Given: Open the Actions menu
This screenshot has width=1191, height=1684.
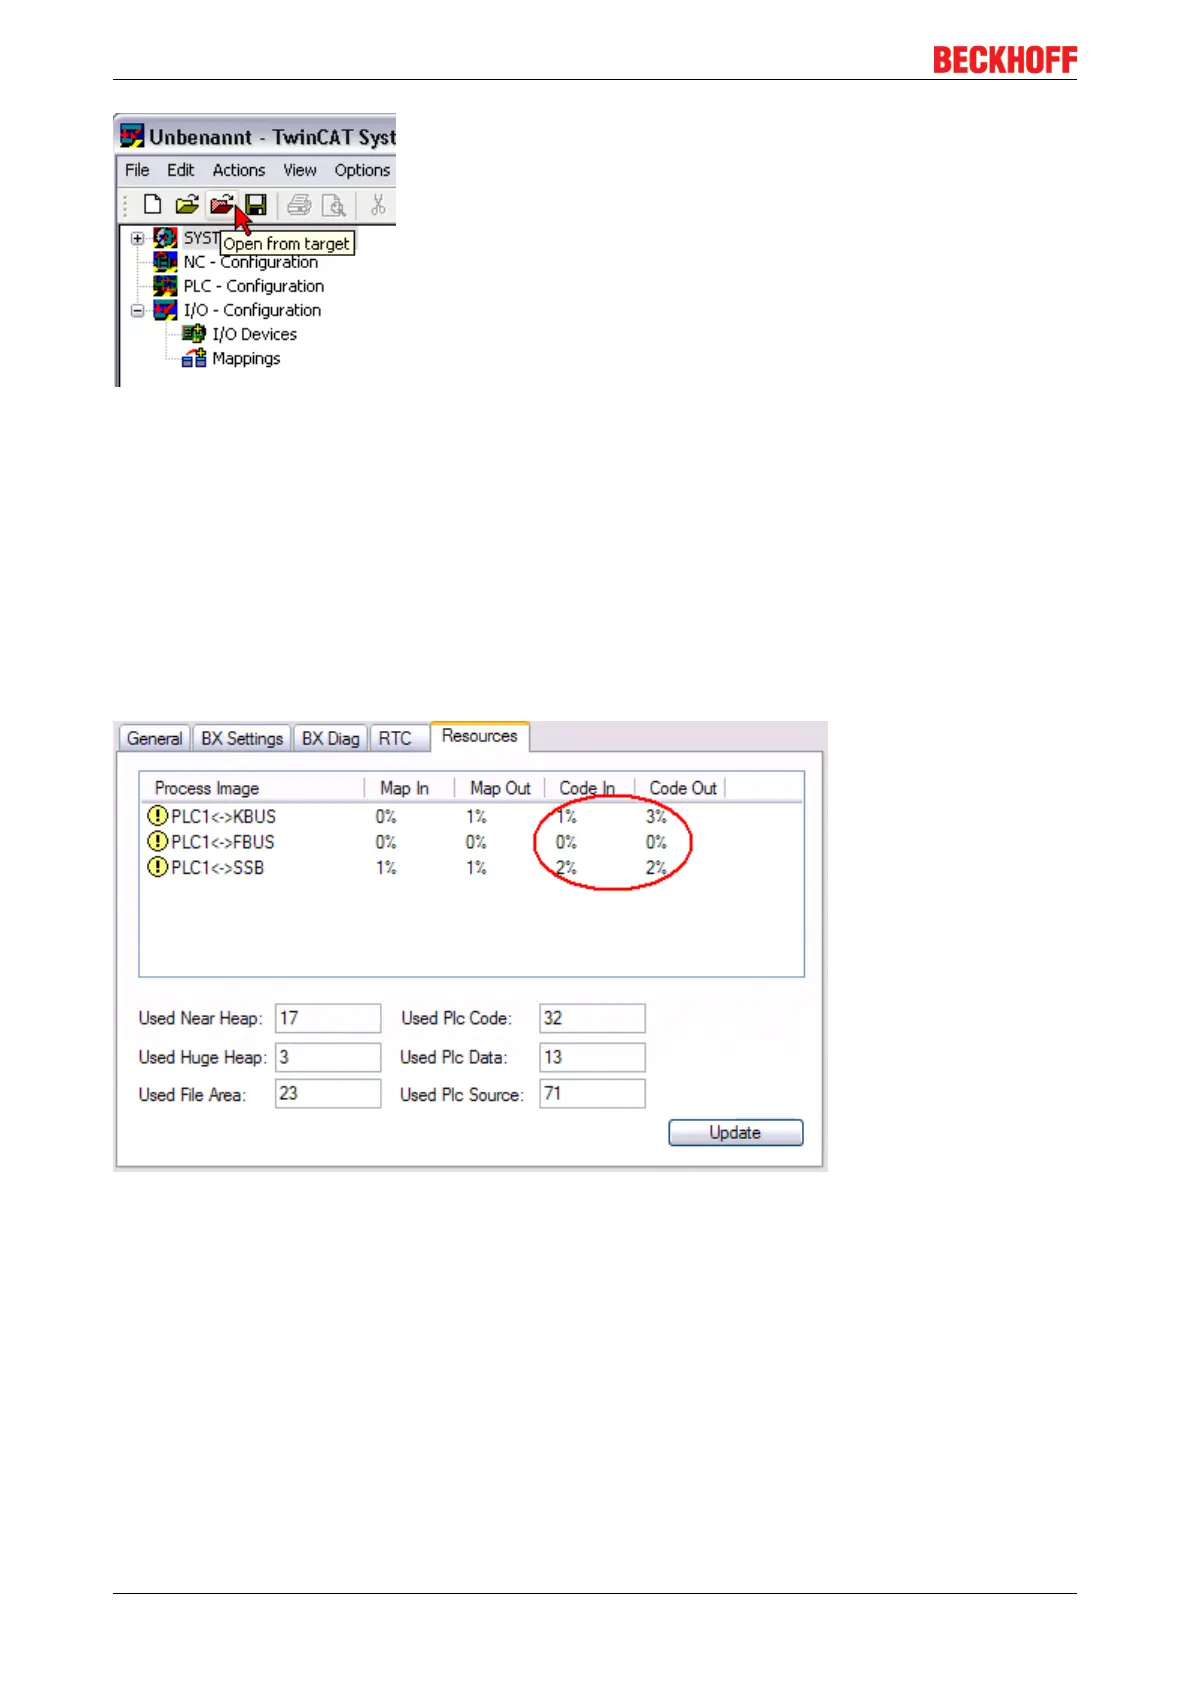Looking at the screenshot, I should 239,170.
